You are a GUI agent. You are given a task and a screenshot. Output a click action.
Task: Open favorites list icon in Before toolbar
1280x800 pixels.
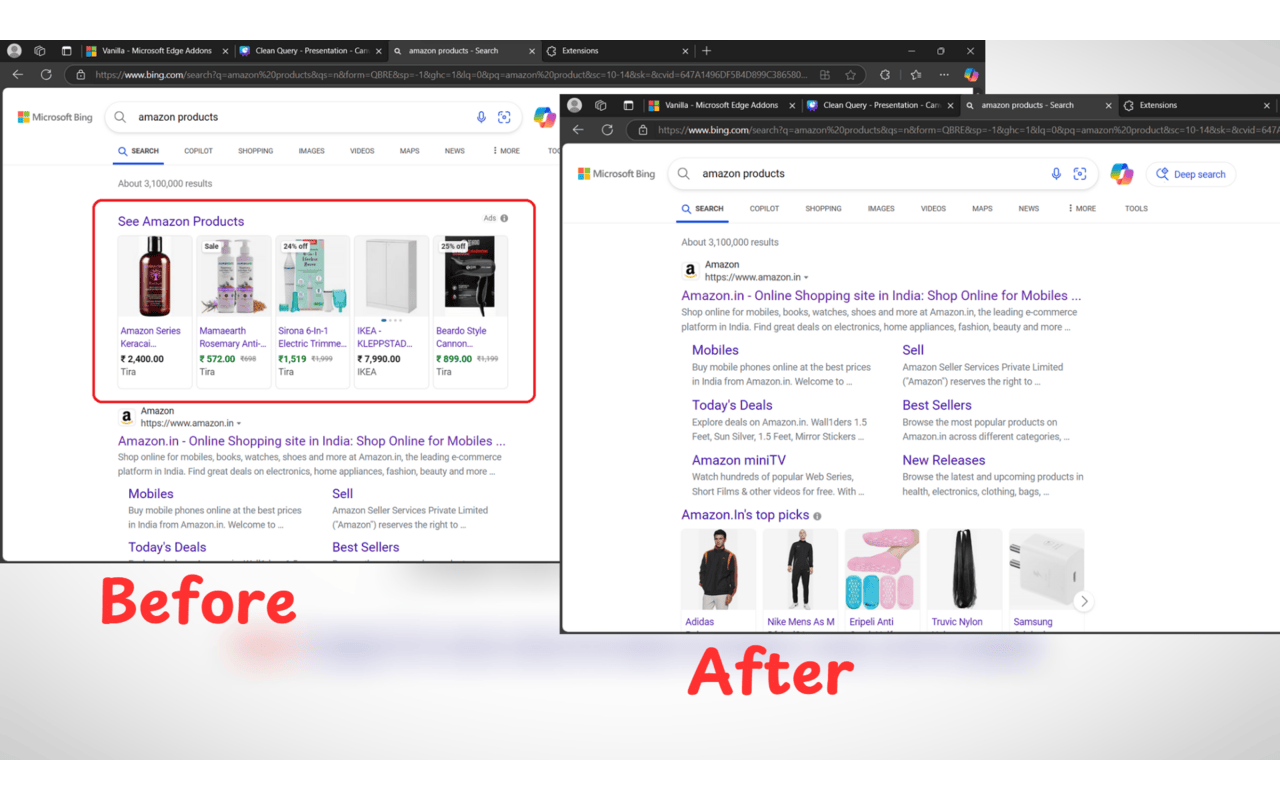coord(915,75)
